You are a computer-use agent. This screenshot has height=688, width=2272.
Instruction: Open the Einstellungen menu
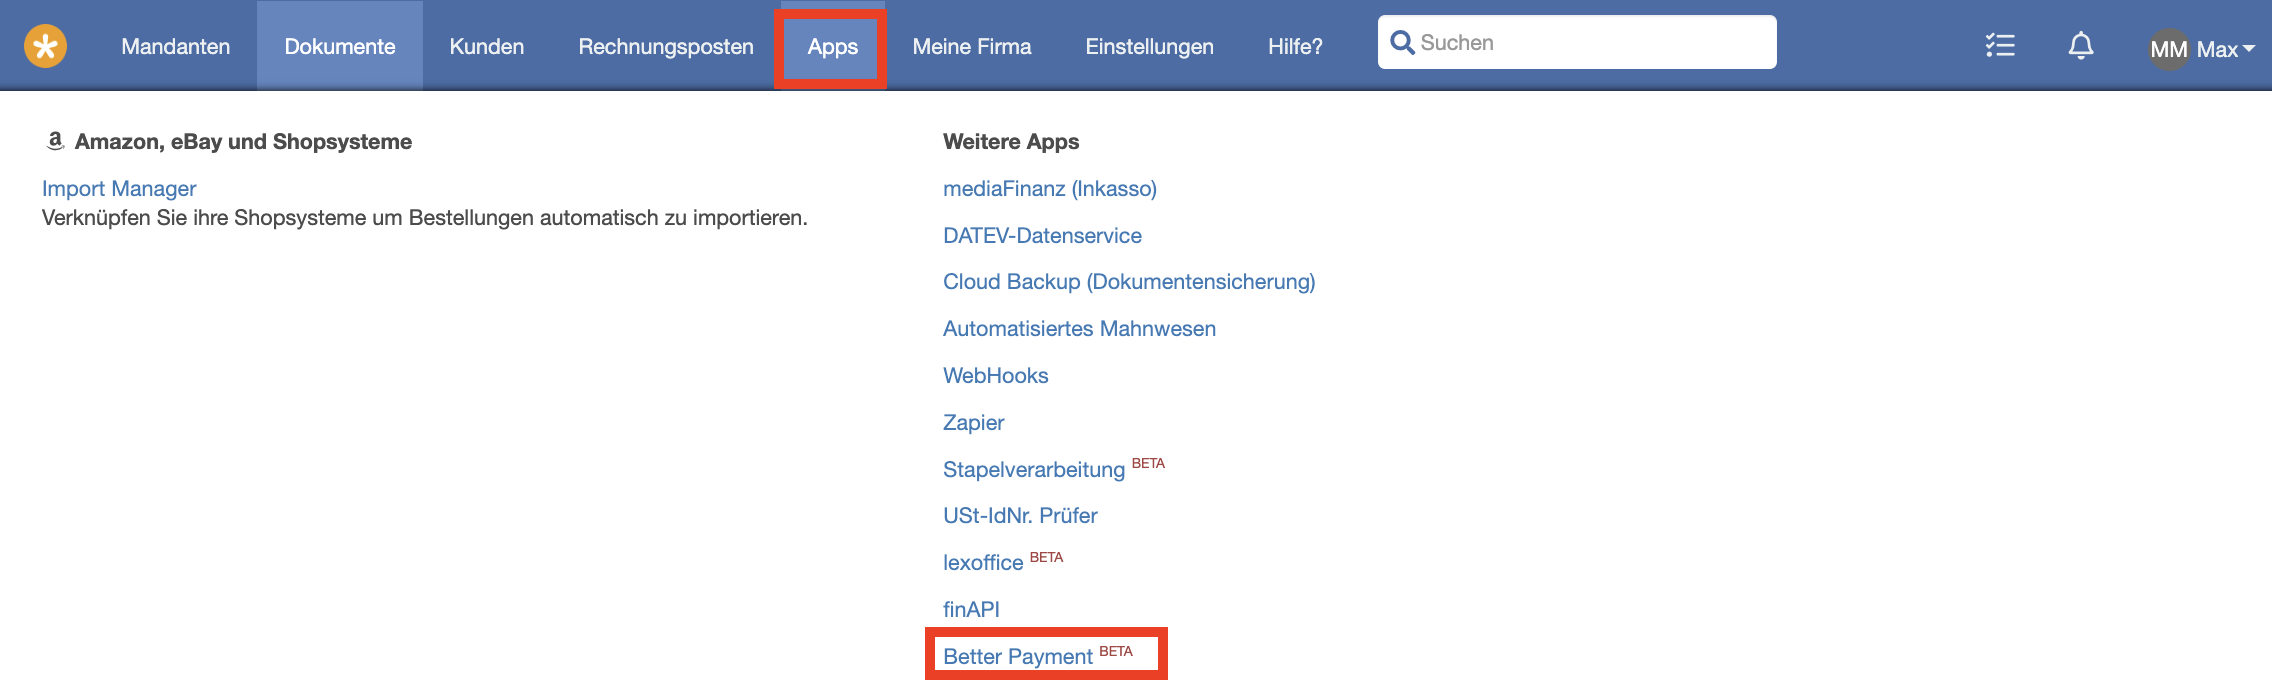(1150, 46)
